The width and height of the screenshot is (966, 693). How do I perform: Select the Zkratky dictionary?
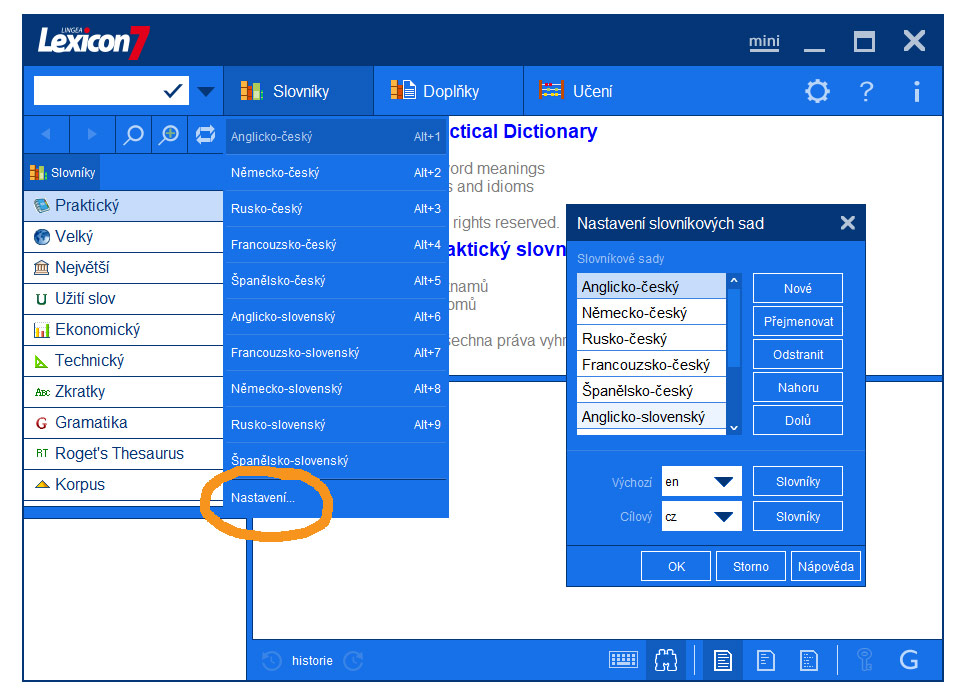tap(123, 392)
